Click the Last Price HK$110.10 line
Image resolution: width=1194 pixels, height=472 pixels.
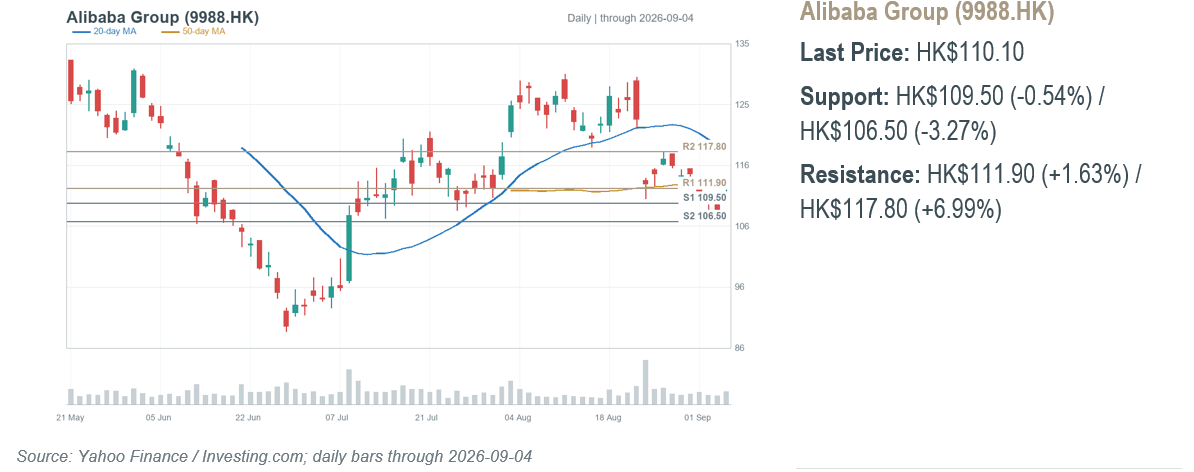(x=911, y=53)
